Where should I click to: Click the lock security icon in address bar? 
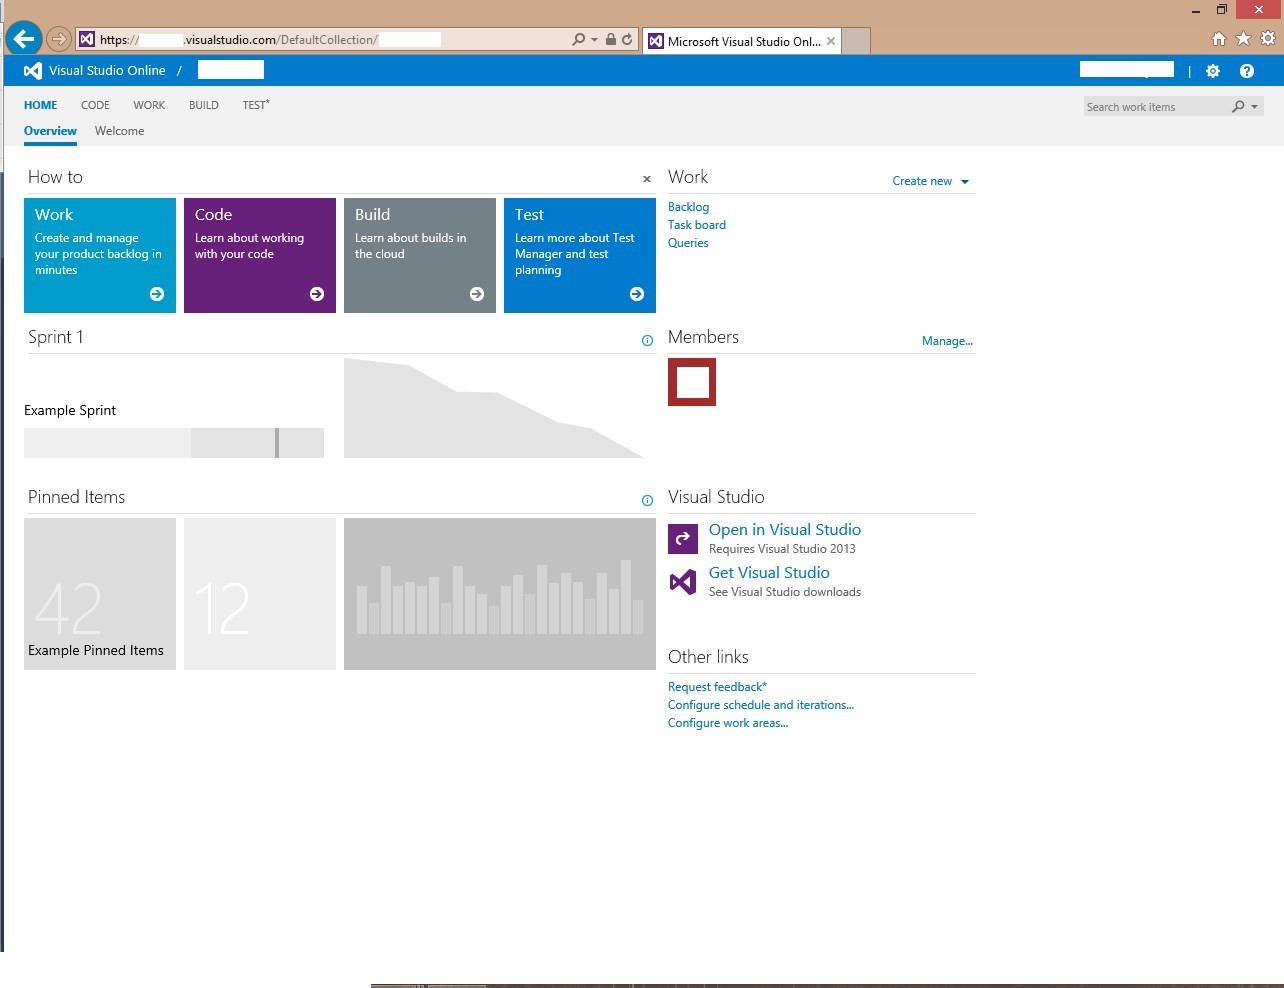[610, 39]
